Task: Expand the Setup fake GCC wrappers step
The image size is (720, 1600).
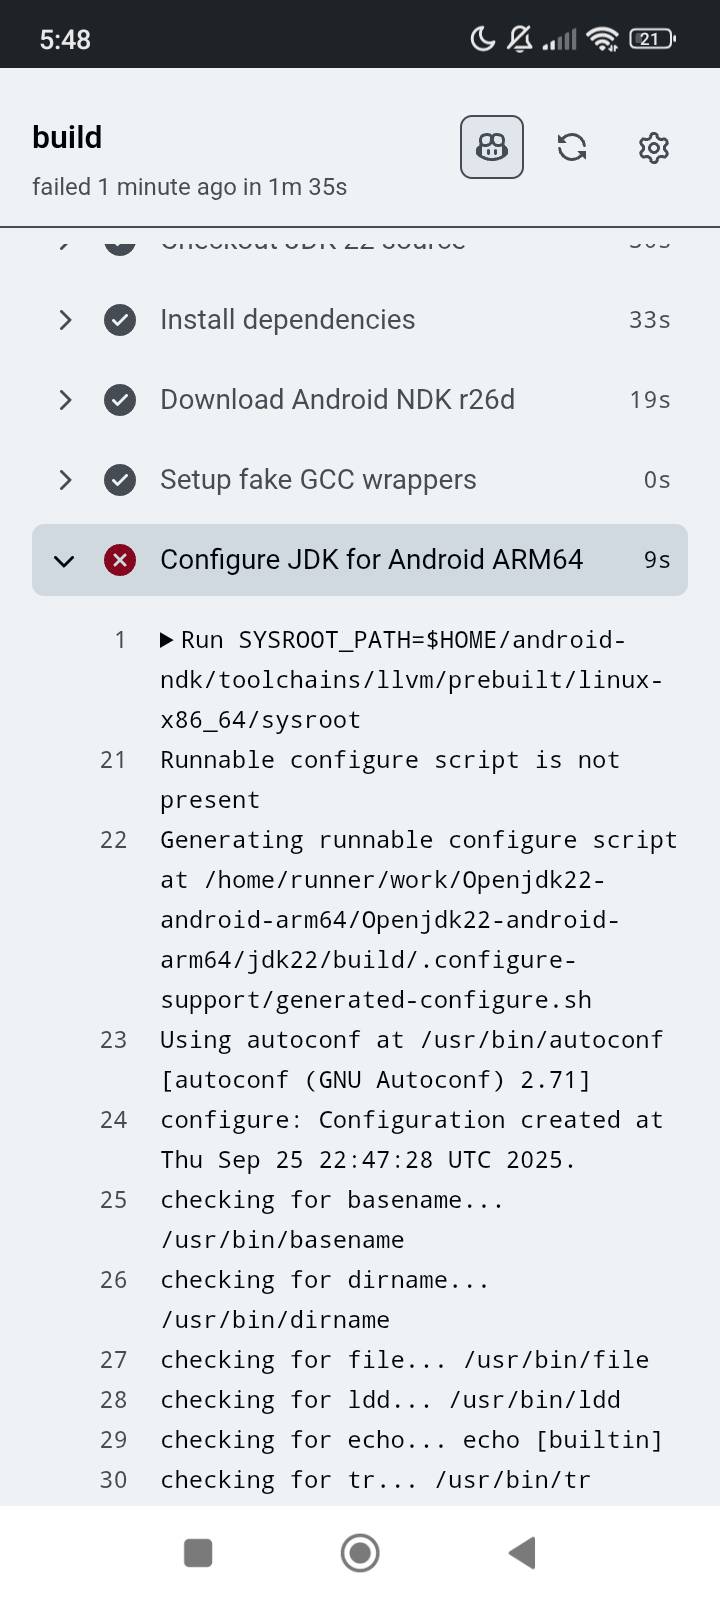Action: pyautogui.click(x=65, y=480)
